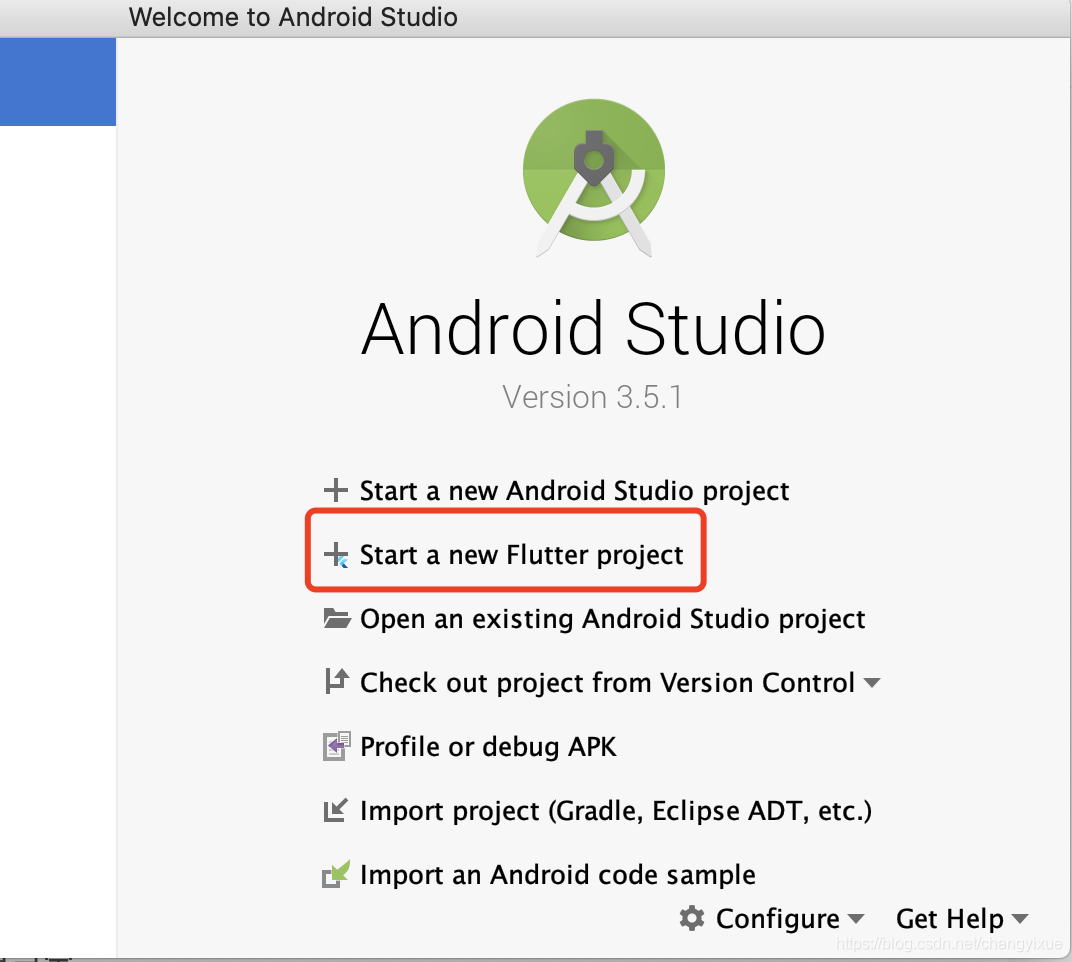This screenshot has height=962, width=1072.
Task: Start a new Android Studio project
Action: (x=574, y=491)
